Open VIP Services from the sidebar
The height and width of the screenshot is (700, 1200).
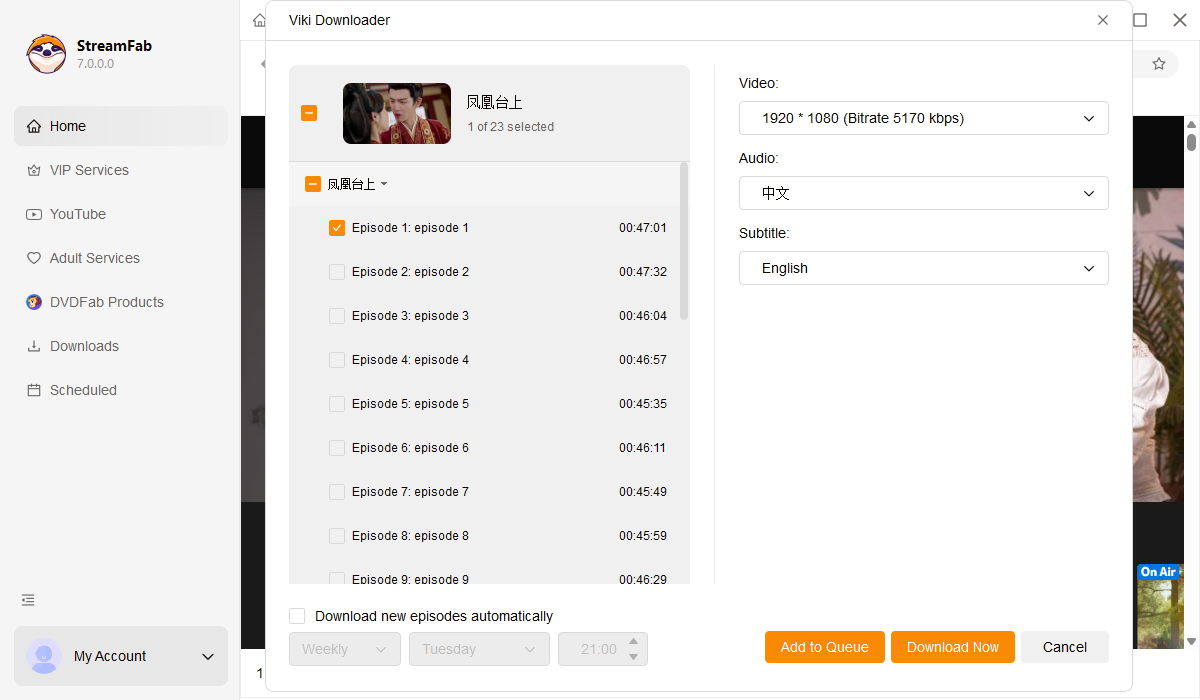coord(88,170)
